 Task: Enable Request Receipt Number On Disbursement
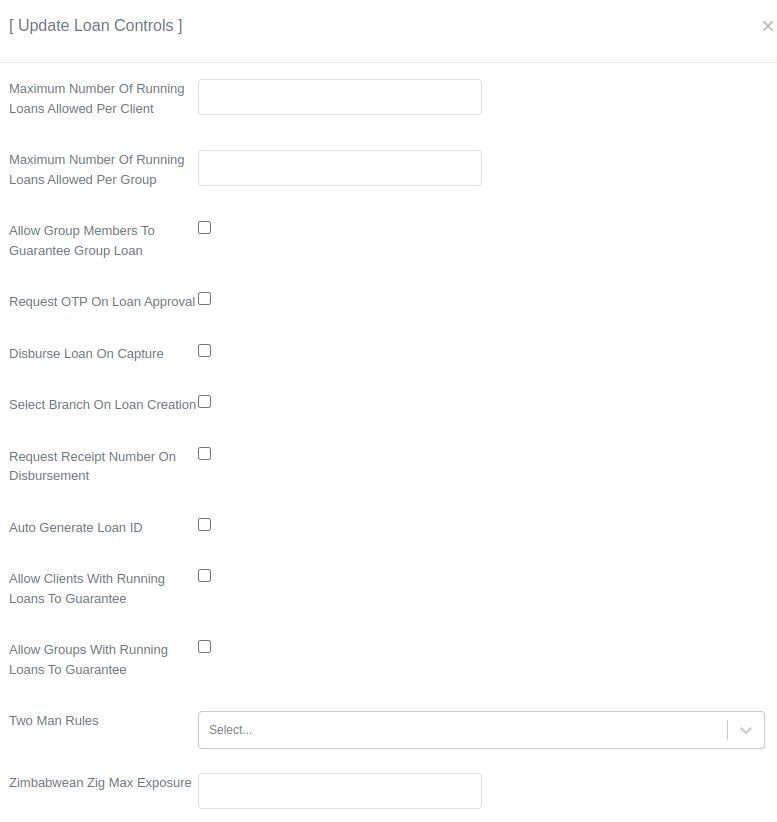tap(204, 454)
